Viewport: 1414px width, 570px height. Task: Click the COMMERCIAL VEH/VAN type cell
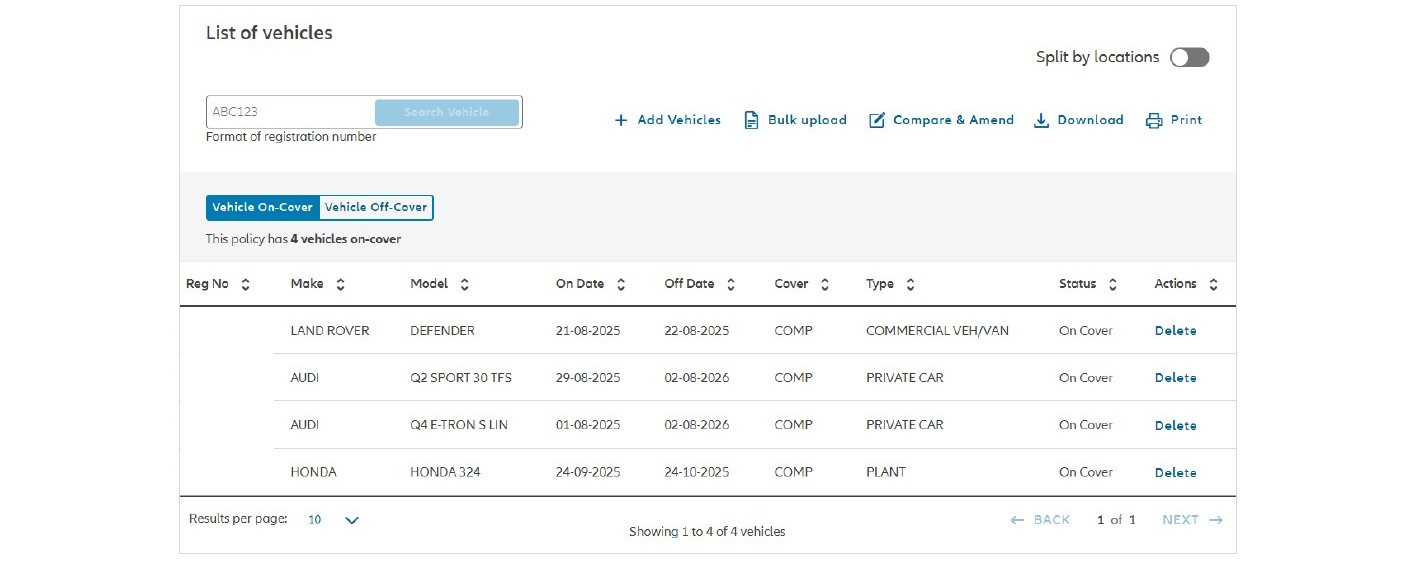point(937,331)
